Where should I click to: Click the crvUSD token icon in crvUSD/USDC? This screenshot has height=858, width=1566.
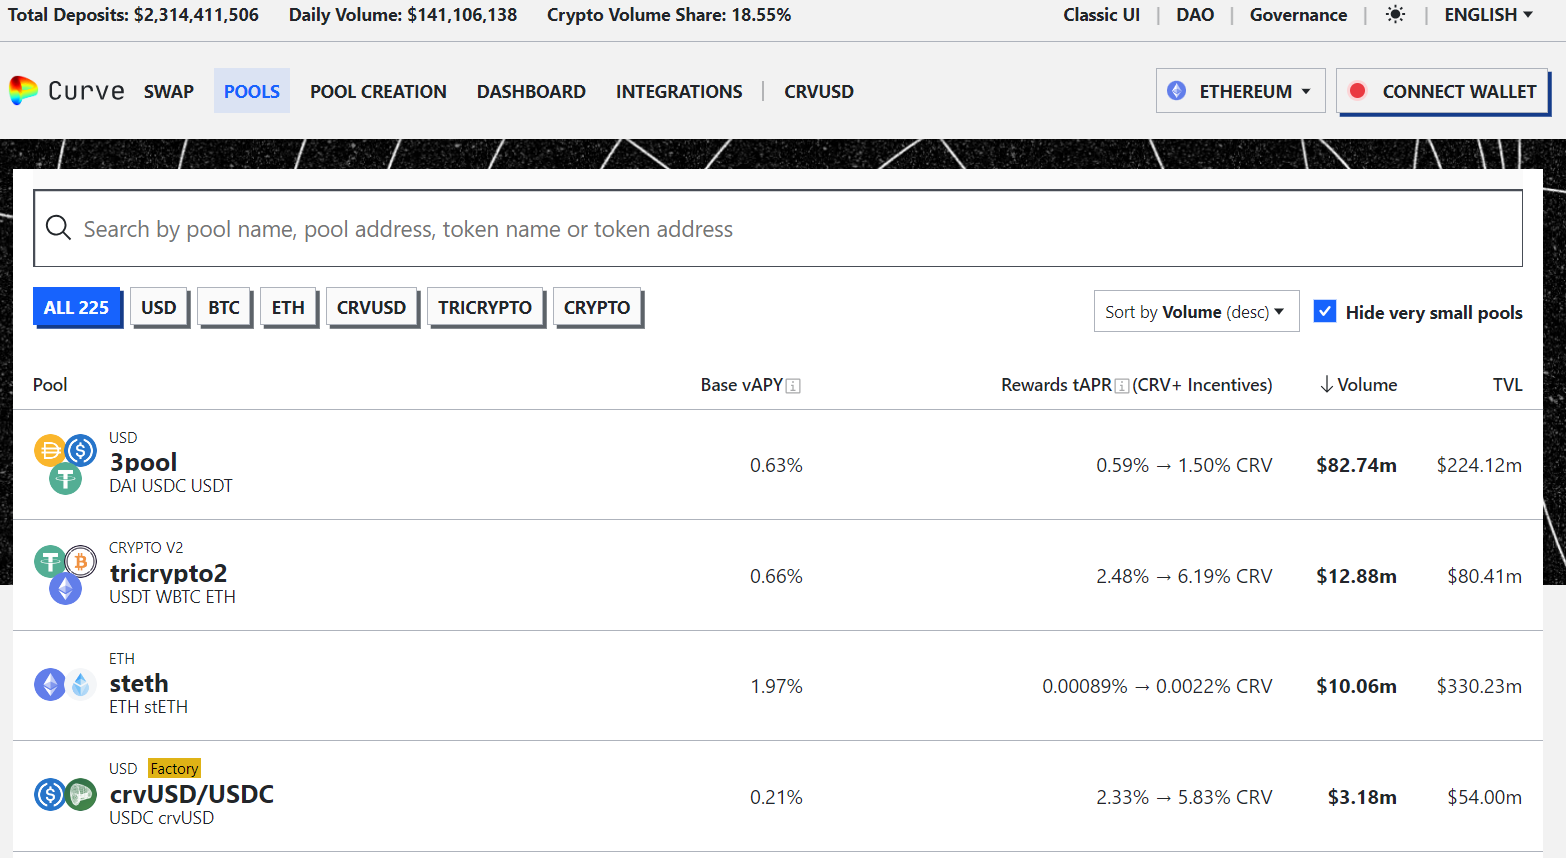tap(81, 795)
